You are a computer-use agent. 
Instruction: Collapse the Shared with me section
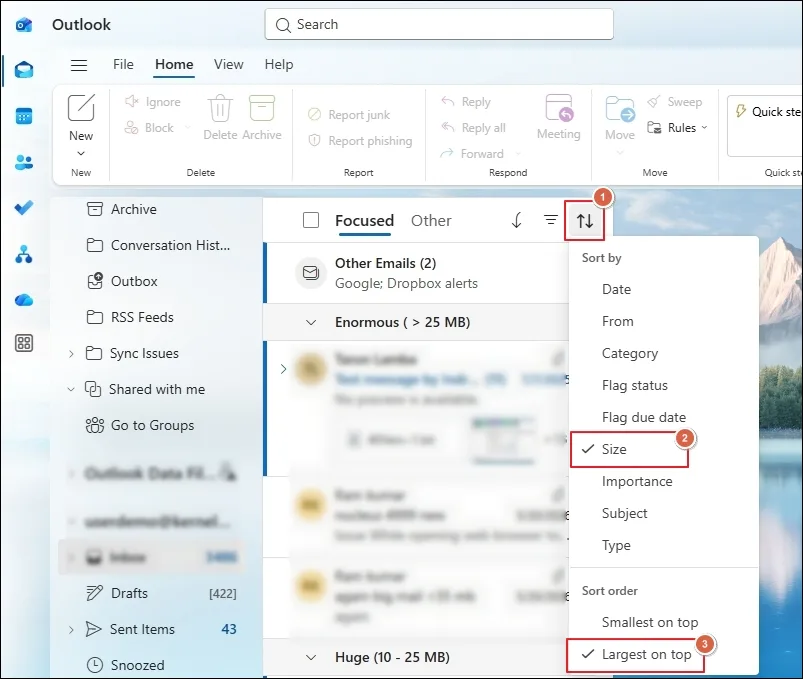(71, 390)
